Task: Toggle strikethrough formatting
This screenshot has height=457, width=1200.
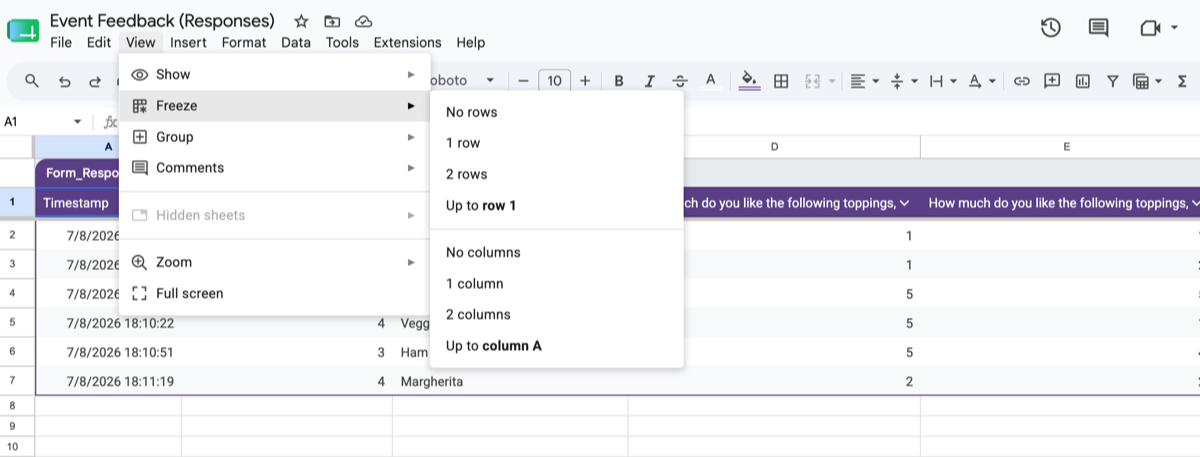Action: (x=680, y=81)
